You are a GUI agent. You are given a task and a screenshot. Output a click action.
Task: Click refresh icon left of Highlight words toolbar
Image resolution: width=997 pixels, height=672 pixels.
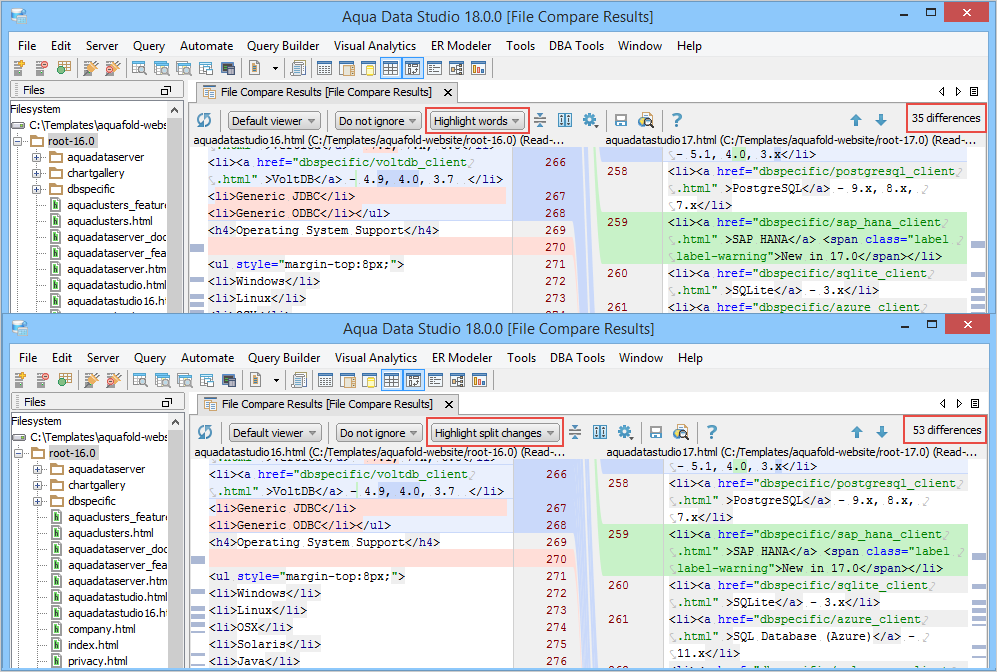tap(205, 120)
